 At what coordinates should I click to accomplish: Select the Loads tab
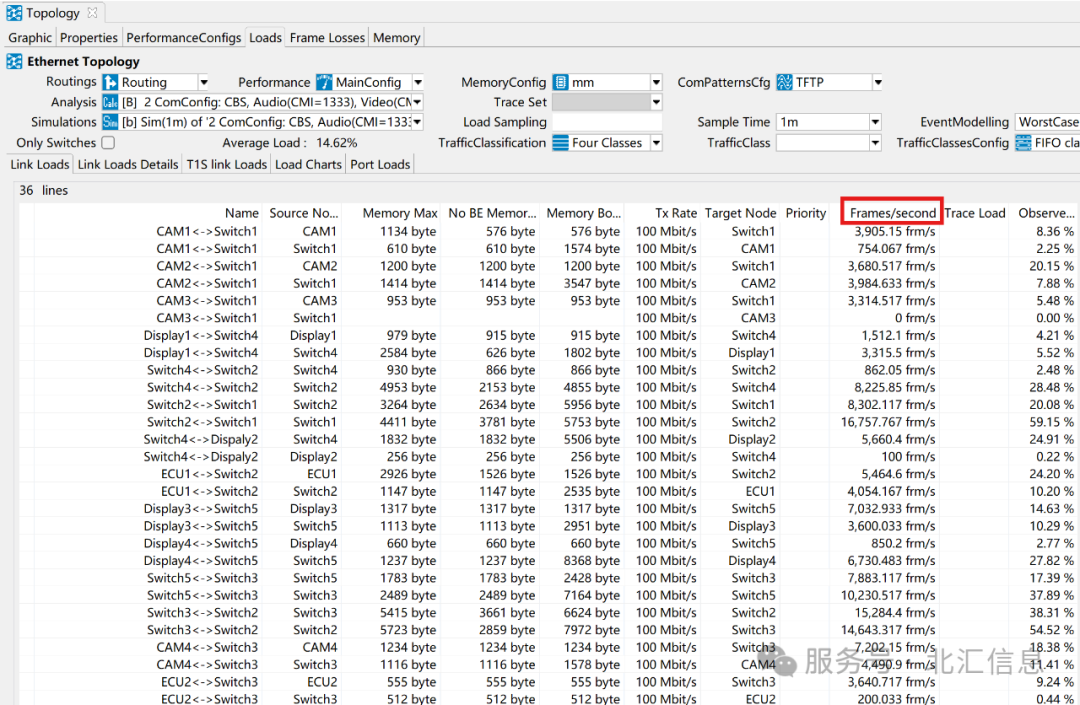265,37
